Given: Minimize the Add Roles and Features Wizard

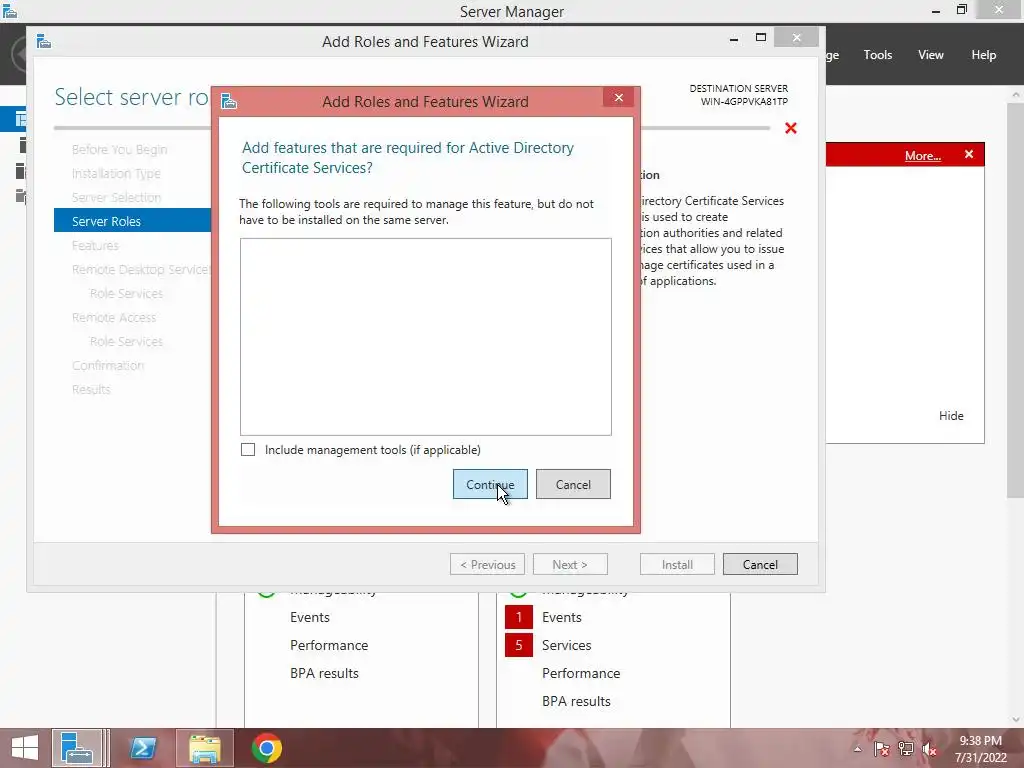Looking at the screenshot, I should (x=734, y=39).
